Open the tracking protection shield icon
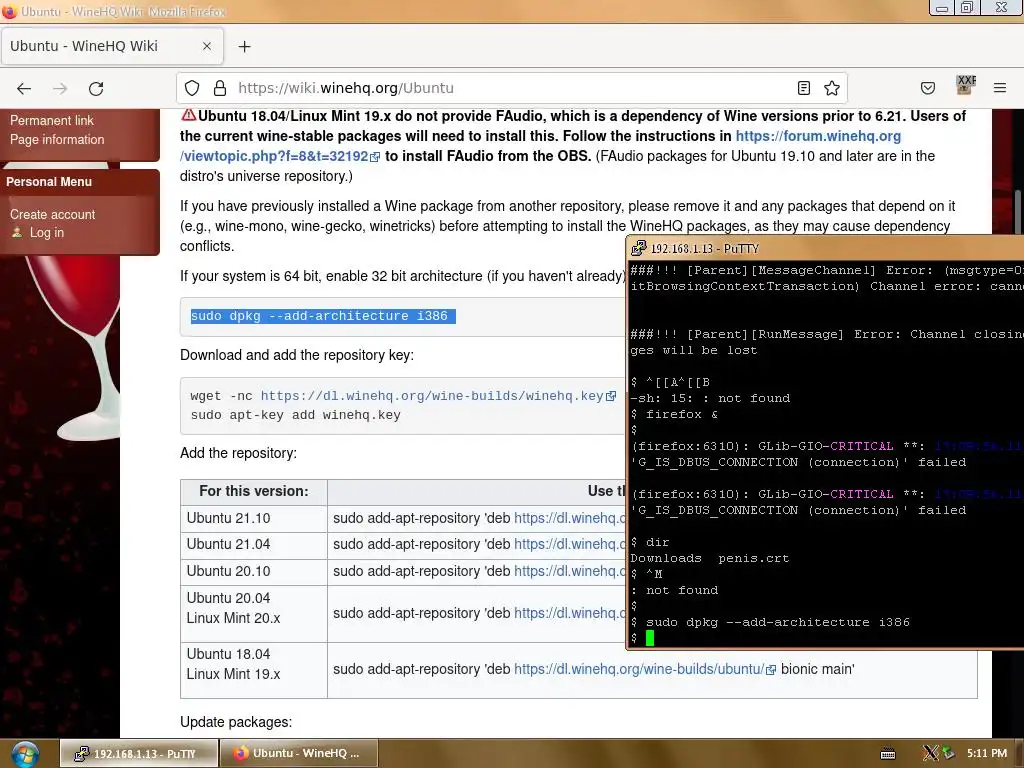Viewport: 1024px width, 768px height. (x=192, y=88)
